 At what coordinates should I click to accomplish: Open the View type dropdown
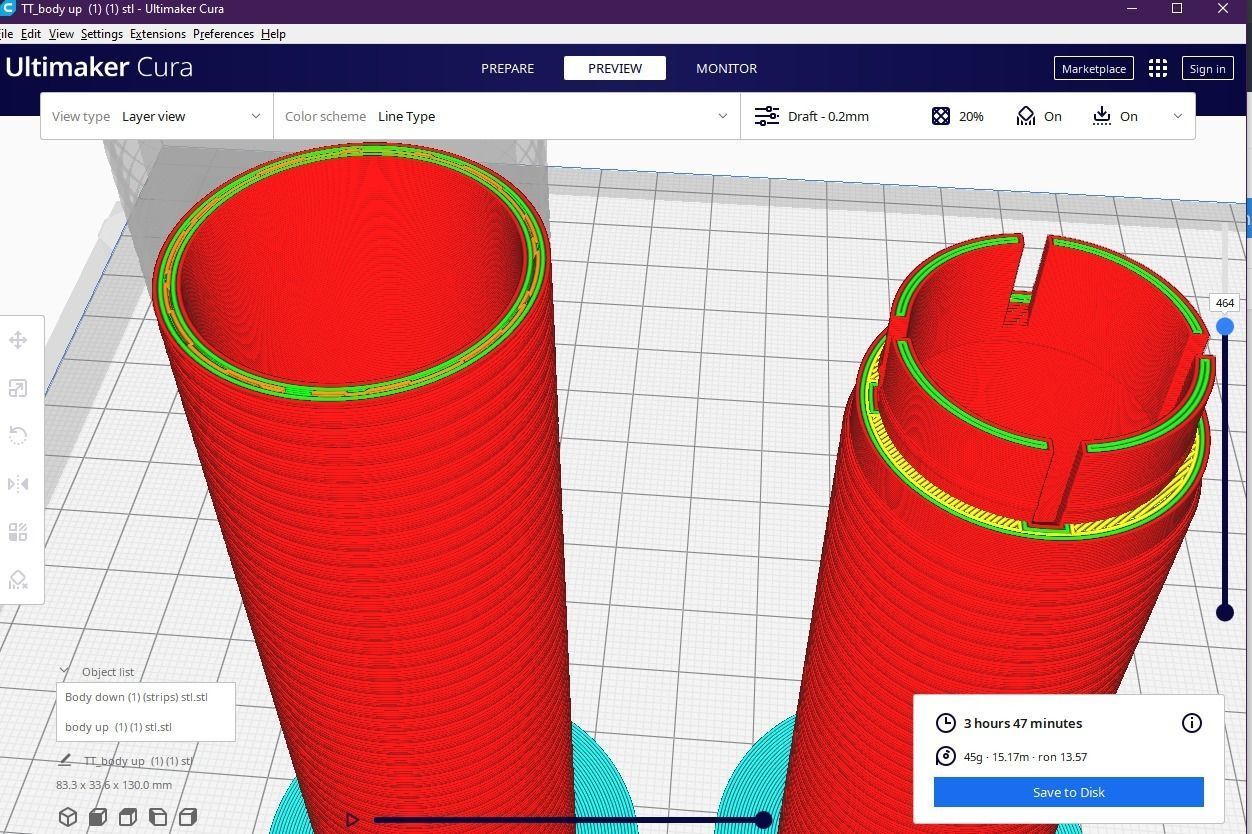[x=157, y=116]
